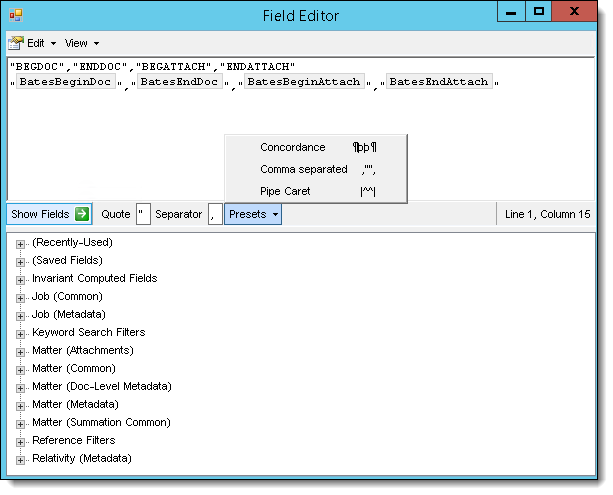The height and width of the screenshot is (495, 613).
Task: Click the "ENDDOC" header text
Action: pyautogui.click(x=100, y=67)
